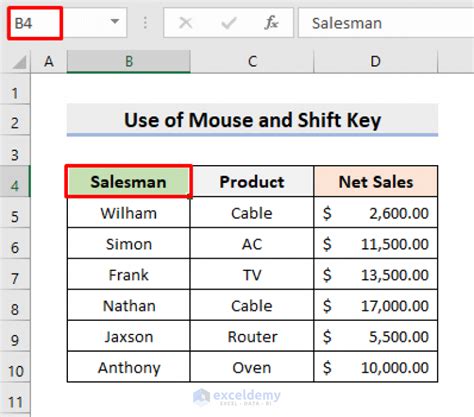Select row 8 header
Screen dimensions: 474x417
[x=15, y=305]
